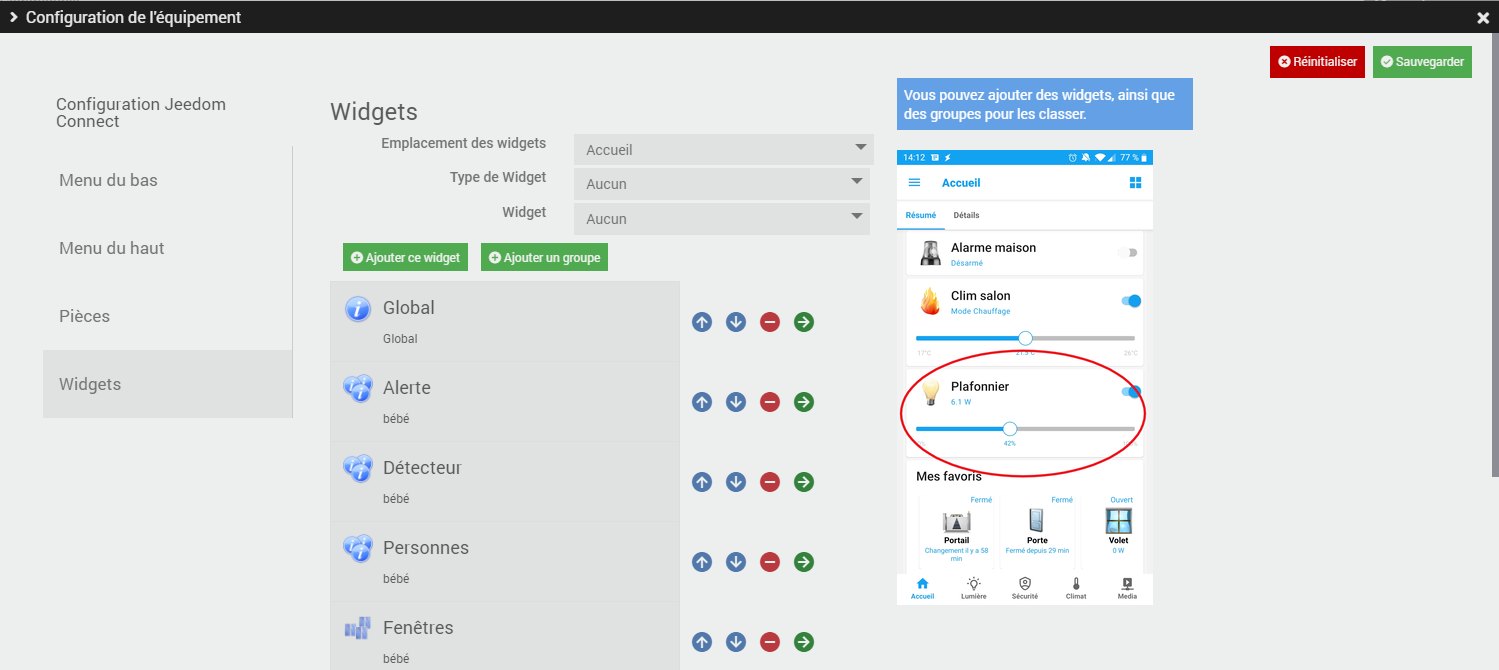Expand the Widget selection dropdown
The image size is (1499, 670).
(721, 219)
